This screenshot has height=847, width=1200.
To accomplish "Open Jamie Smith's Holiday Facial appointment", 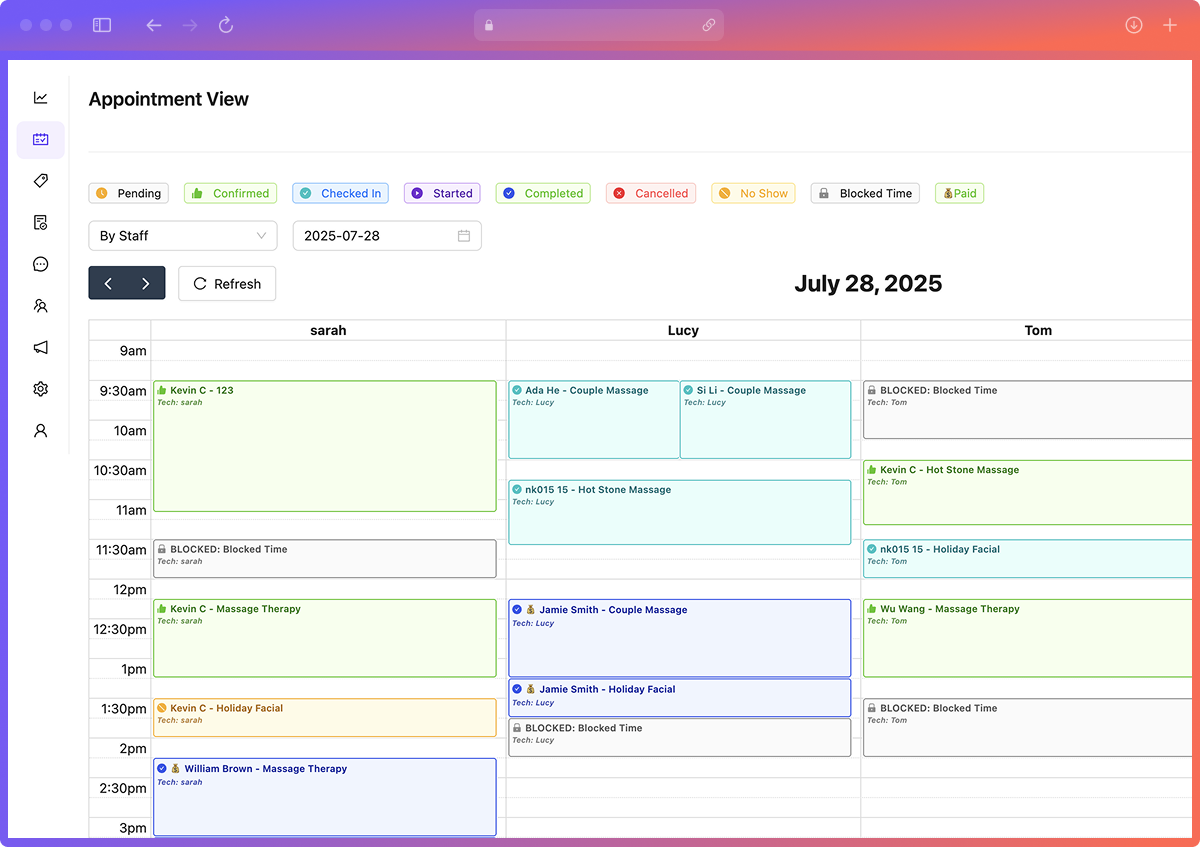I will [x=680, y=698].
